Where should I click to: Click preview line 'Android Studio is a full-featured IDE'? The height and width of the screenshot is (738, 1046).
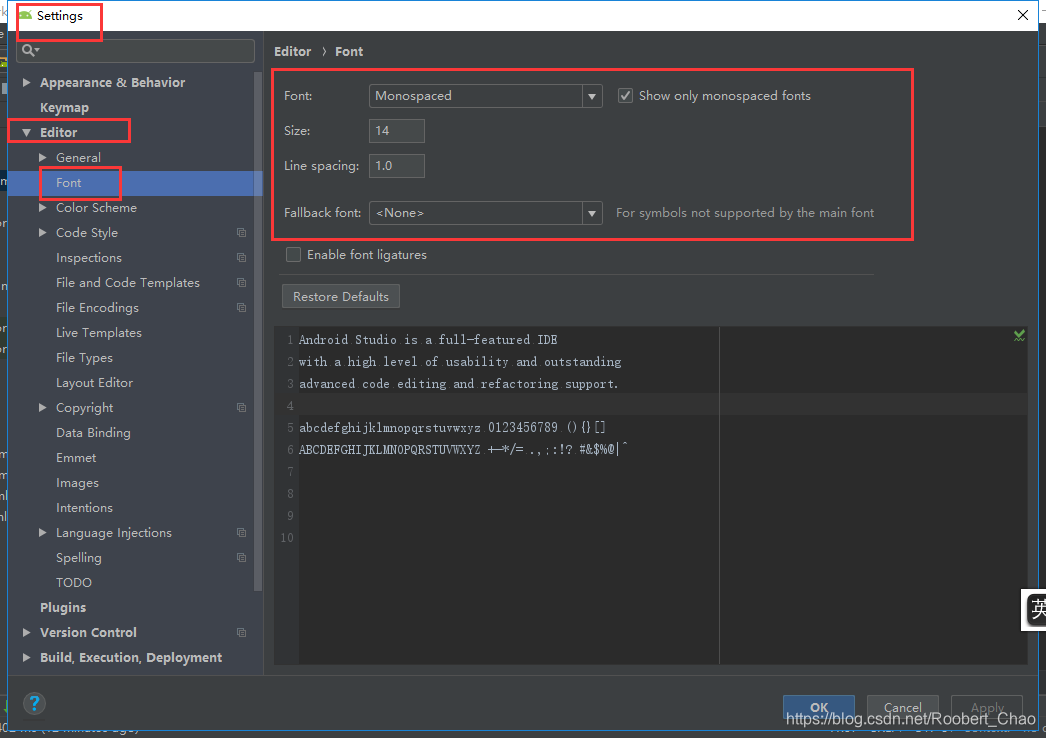click(428, 340)
